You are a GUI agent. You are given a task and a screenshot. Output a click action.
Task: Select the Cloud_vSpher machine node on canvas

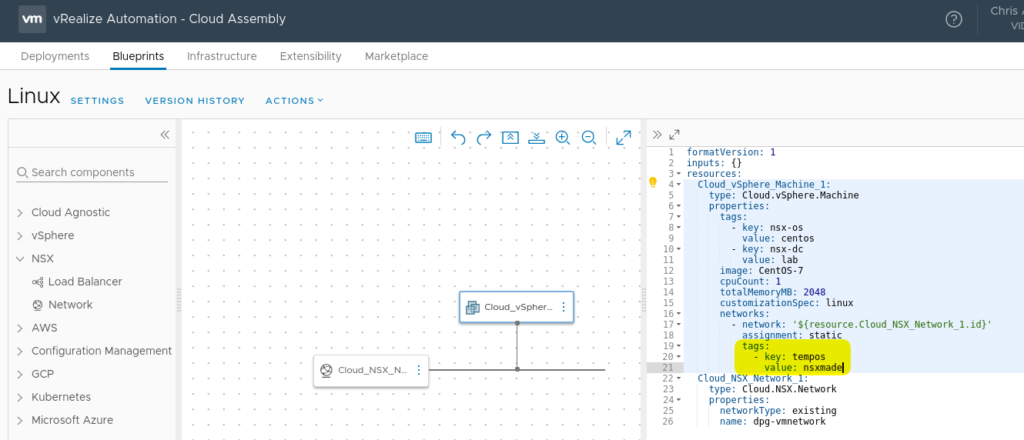click(517, 307)
